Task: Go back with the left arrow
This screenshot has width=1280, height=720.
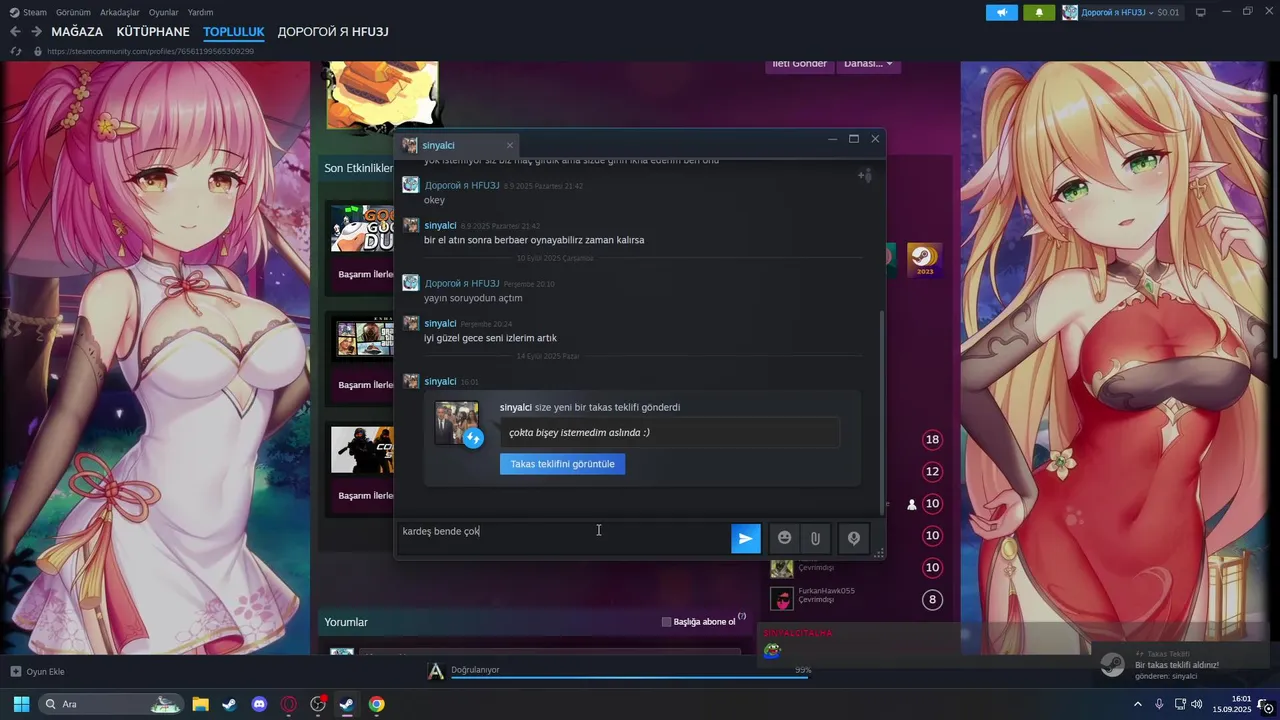Action: [15, 32]
